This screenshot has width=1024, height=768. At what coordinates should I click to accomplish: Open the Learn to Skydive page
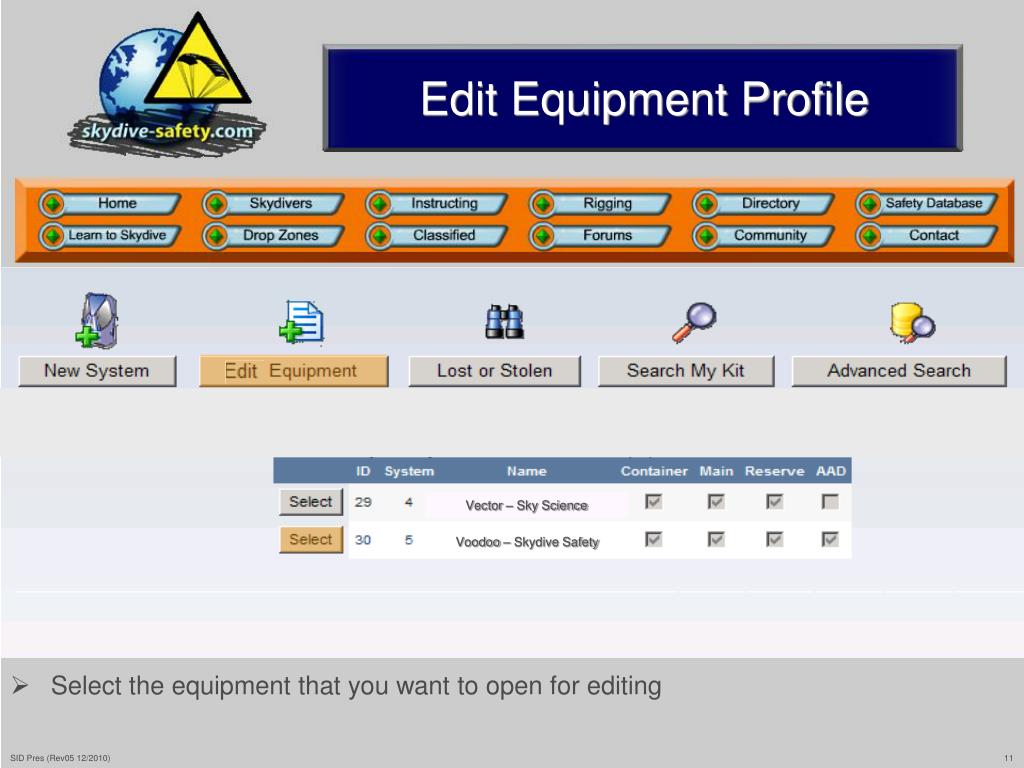click(117, 235)
